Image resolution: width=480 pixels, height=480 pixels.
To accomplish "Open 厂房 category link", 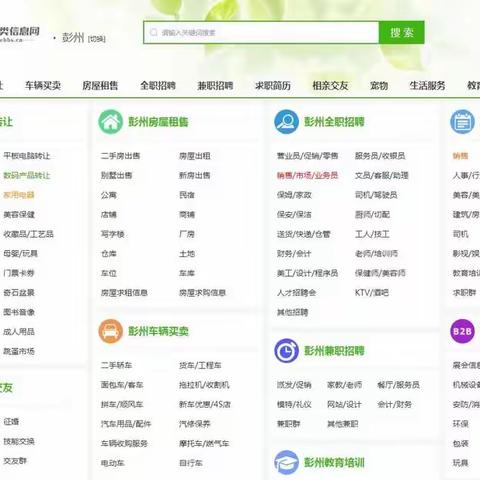I will point(187,234).
